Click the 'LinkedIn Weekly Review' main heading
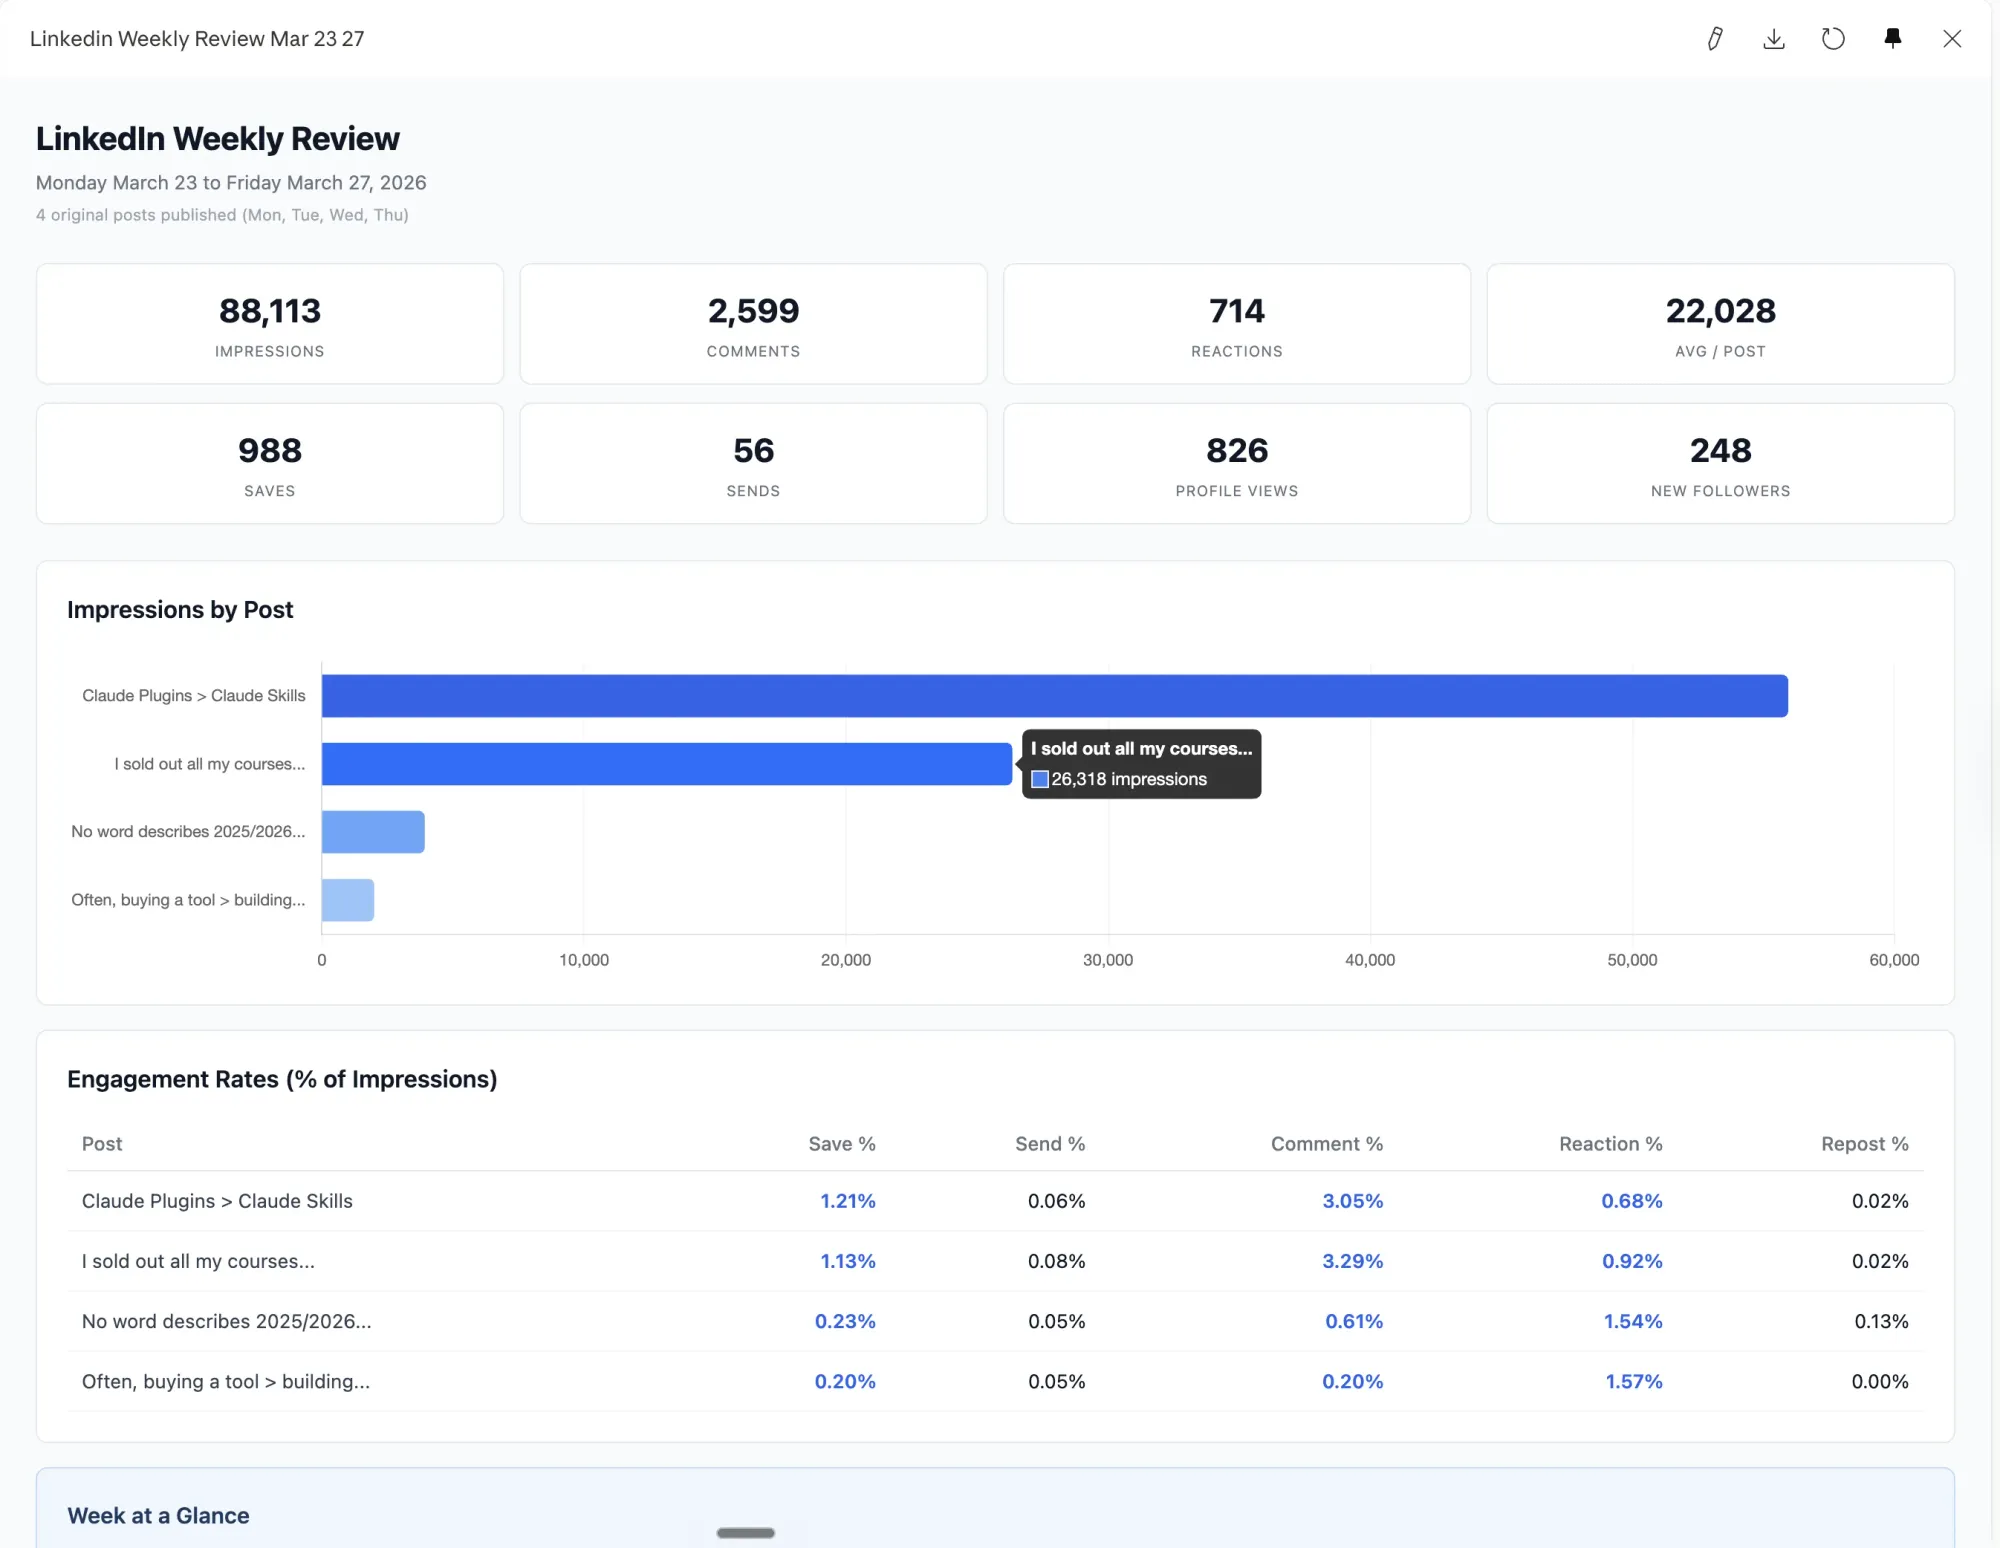2000x1548 pixels. [218, 139]
